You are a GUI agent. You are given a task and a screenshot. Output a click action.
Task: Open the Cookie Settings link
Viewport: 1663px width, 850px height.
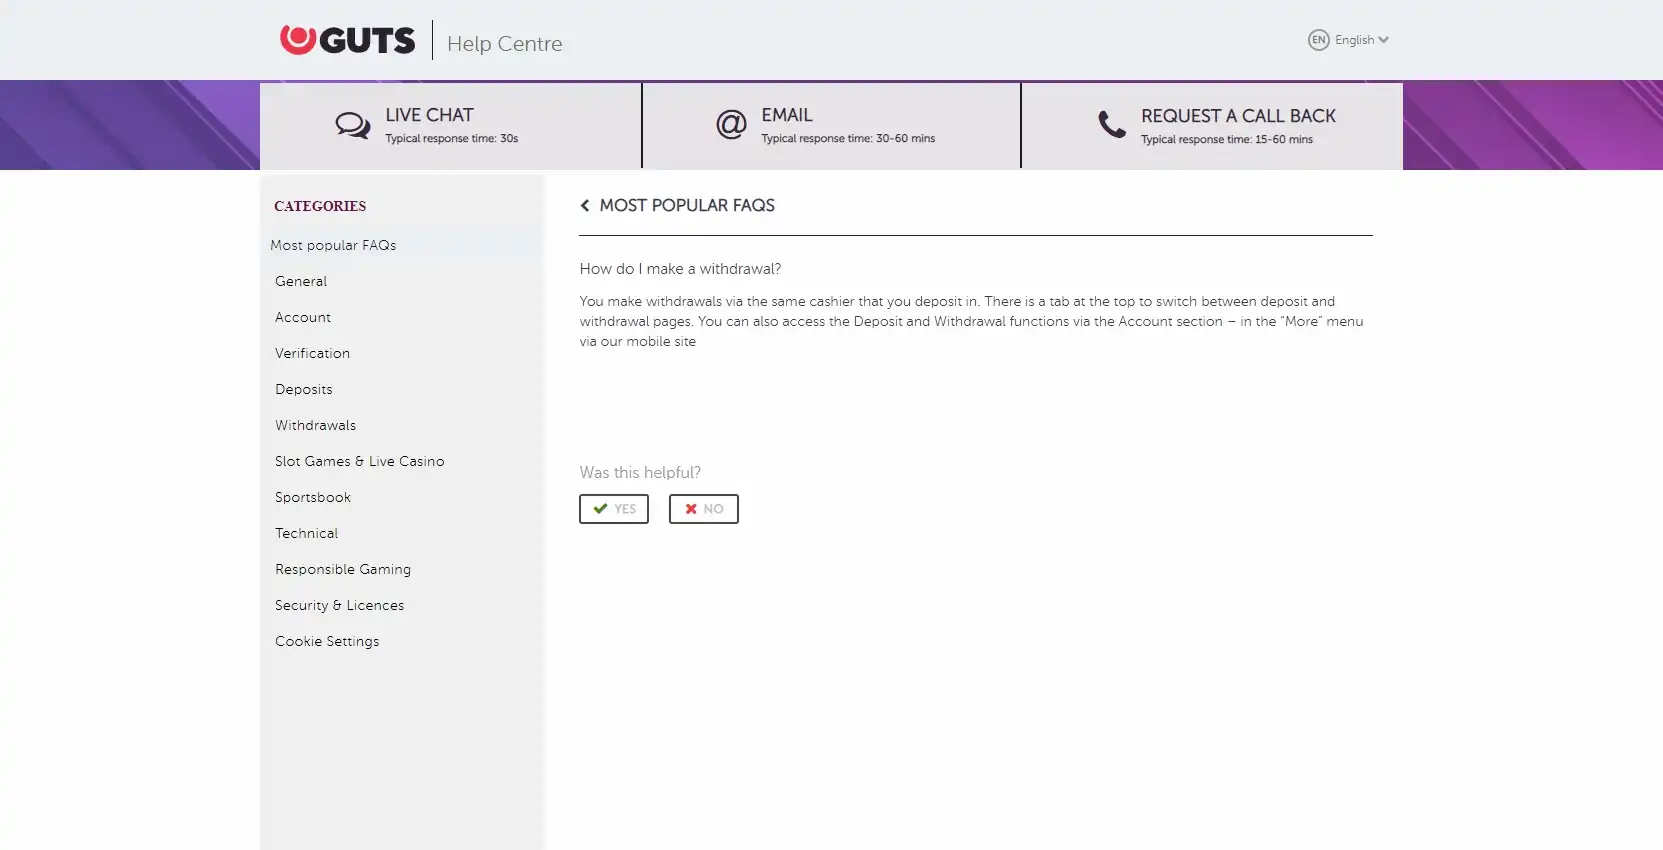click(x=327, y=641)
